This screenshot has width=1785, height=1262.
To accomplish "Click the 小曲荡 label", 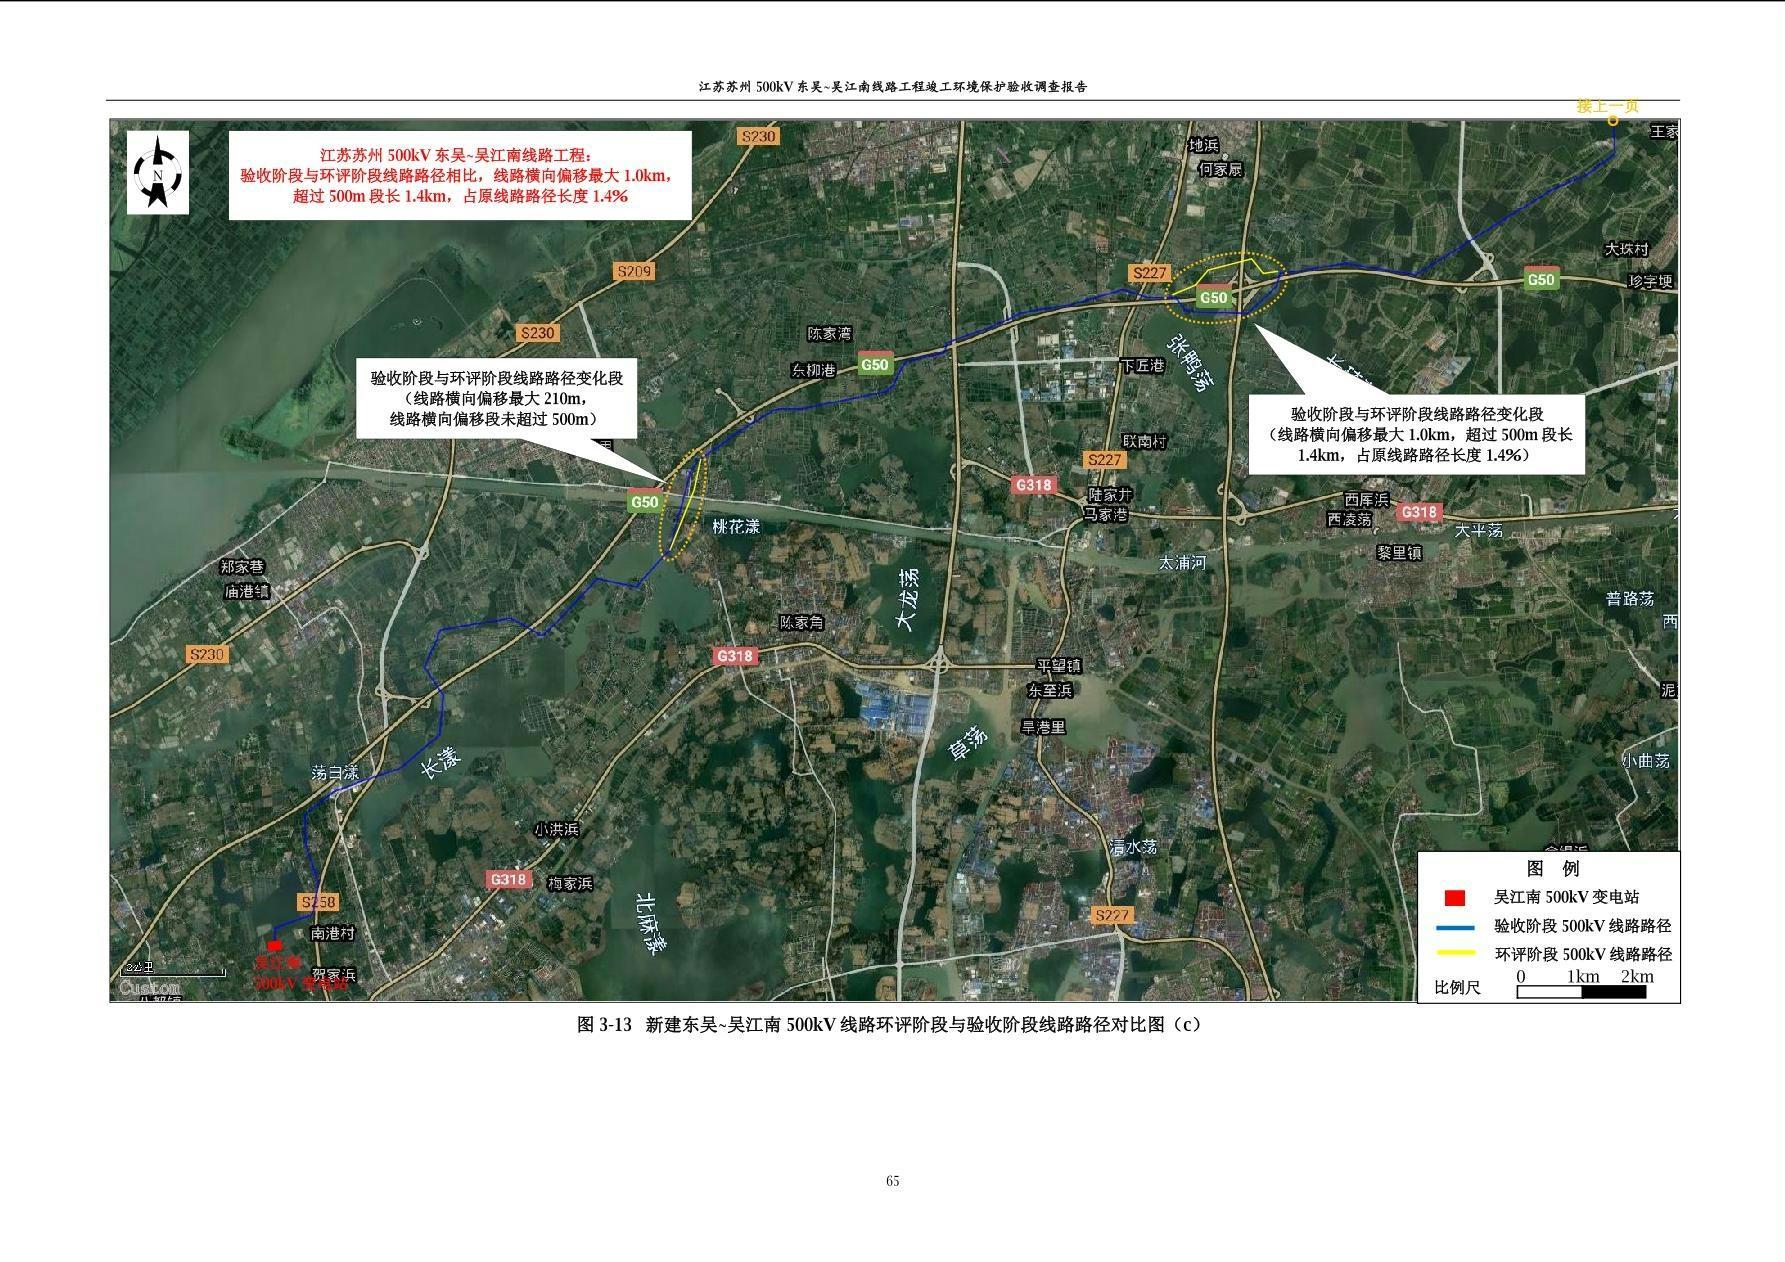I will point(1646,761).
